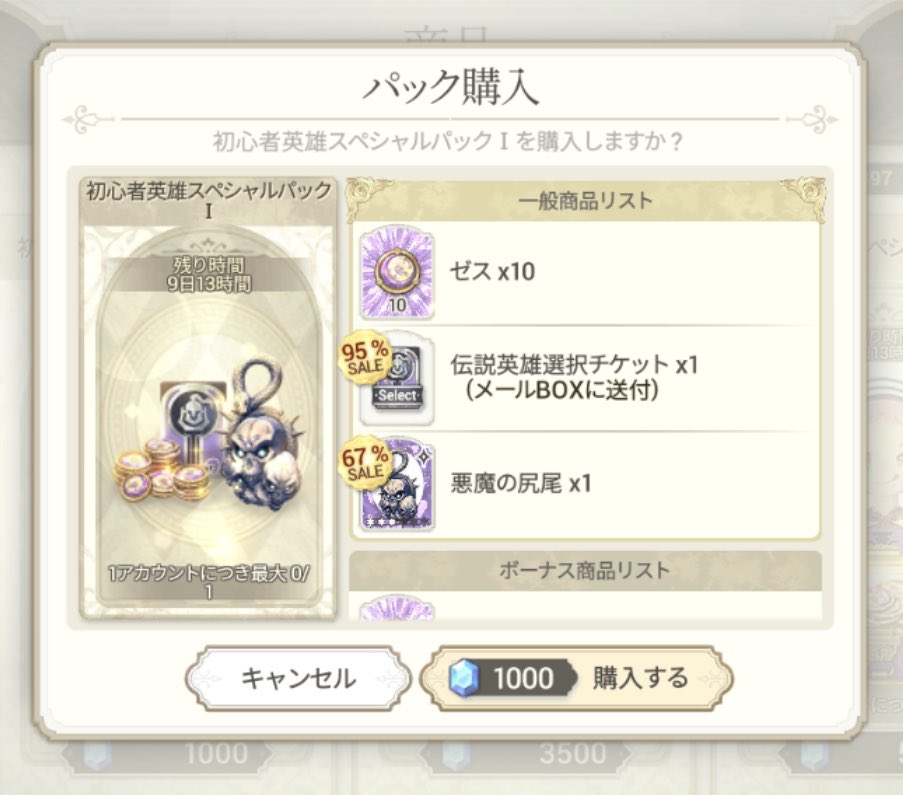Tap the 初心者英雄スペシャルパック I card title
903x795 pixels.
click(x=208, y=199)
